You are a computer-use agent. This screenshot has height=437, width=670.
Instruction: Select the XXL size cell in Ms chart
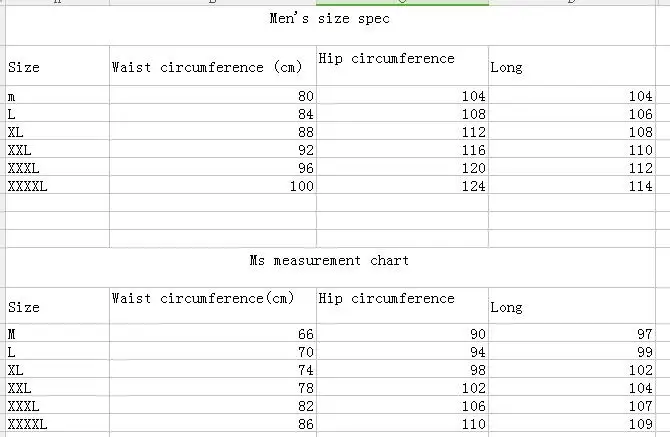click(57, 387)
